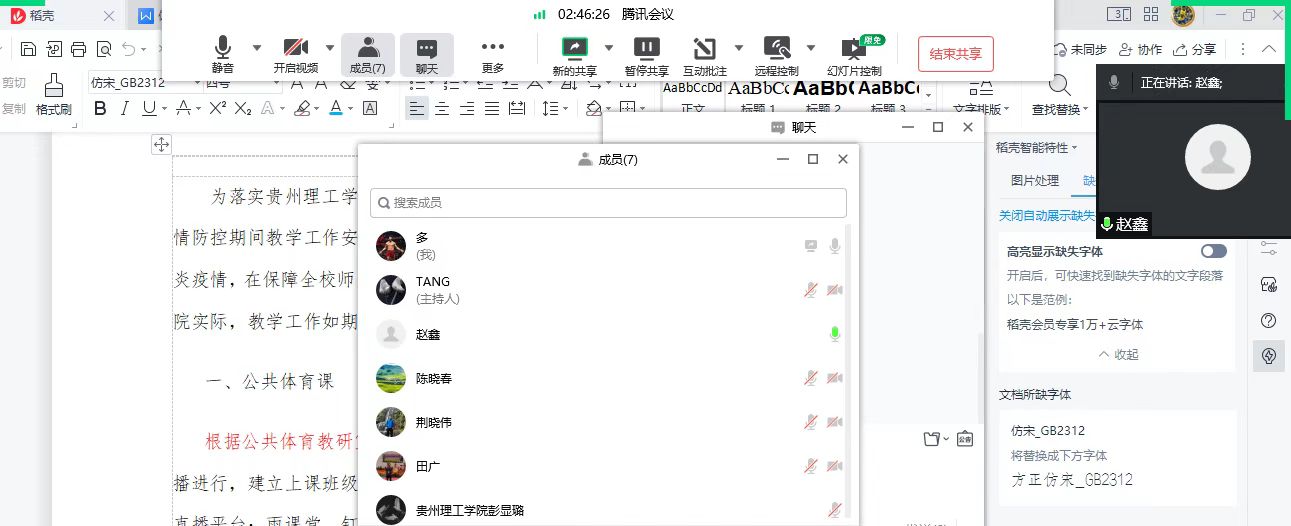Switch to the 图片处理 tab
The height and width of the screenshot is (526, 1291).
(1034, 181)
